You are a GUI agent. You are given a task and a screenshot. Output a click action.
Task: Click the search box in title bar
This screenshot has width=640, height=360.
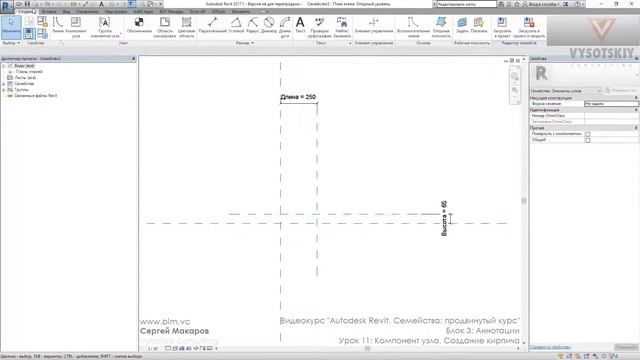coord(467,4)
